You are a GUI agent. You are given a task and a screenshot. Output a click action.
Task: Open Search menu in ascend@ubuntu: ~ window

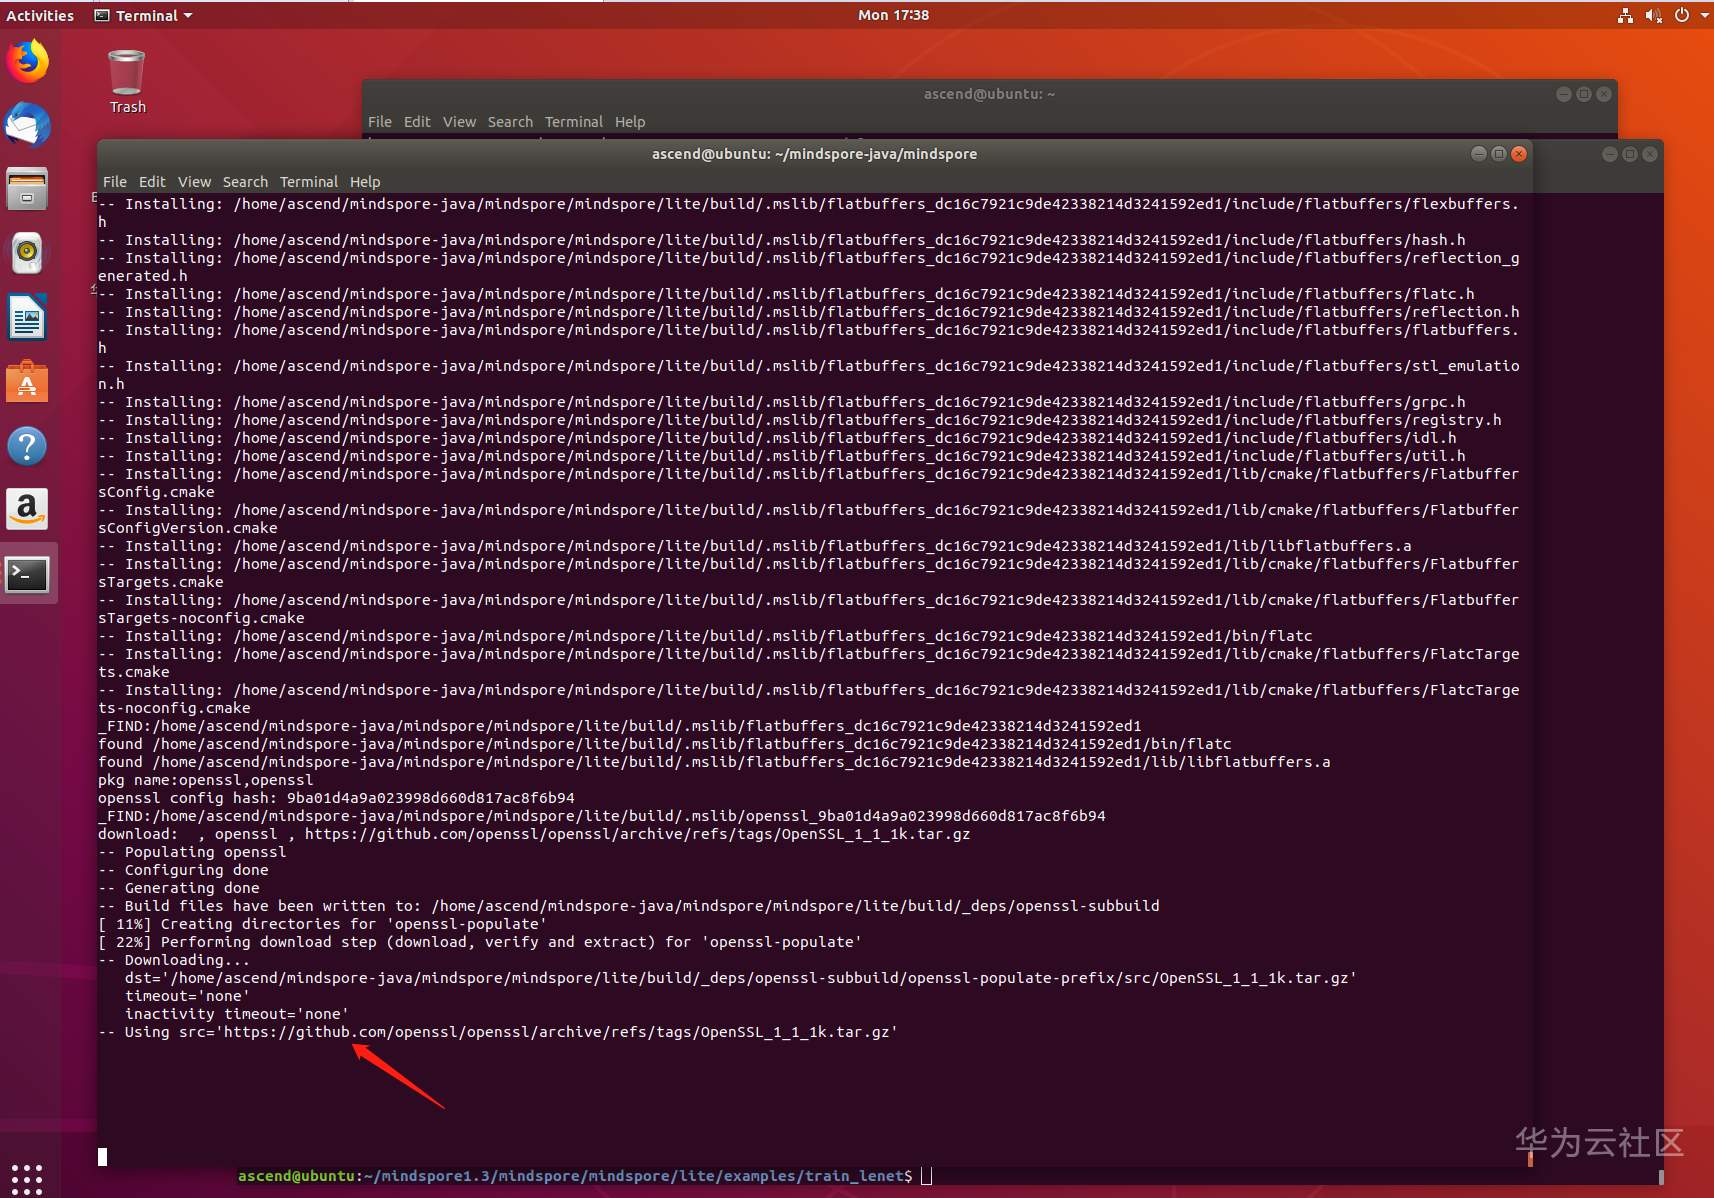pos(510,122)
